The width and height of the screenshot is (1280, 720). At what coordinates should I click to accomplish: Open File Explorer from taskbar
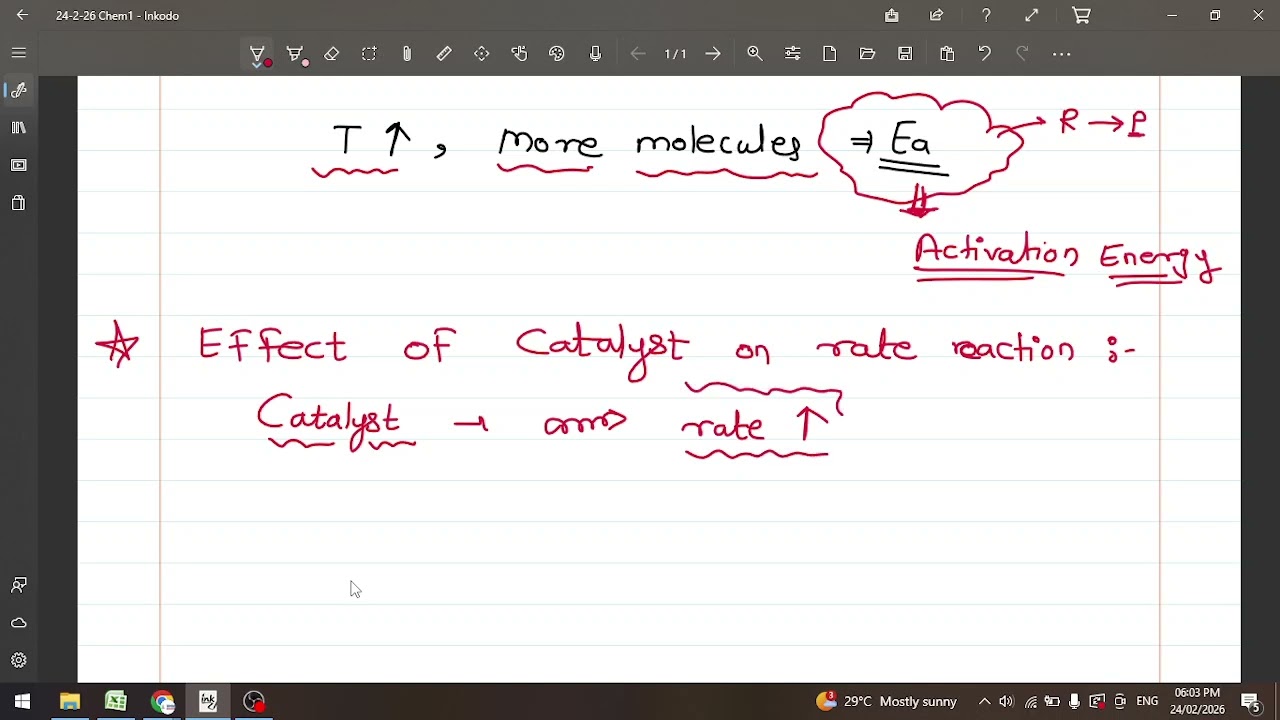point(69,701)
